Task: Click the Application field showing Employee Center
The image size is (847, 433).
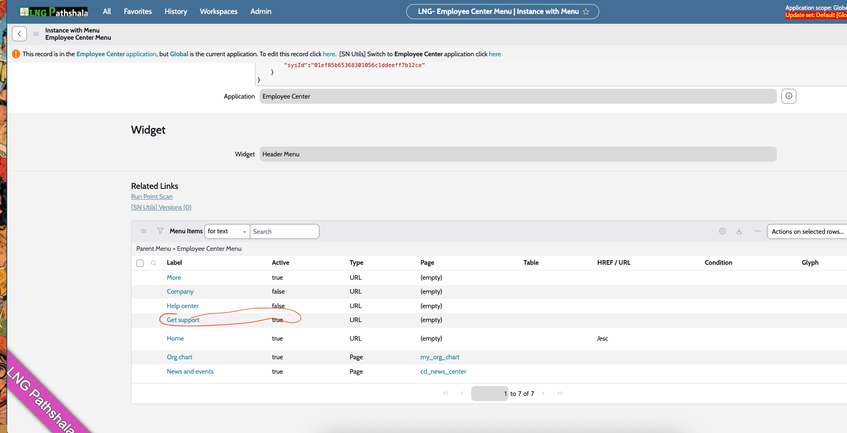Action: 518,96
